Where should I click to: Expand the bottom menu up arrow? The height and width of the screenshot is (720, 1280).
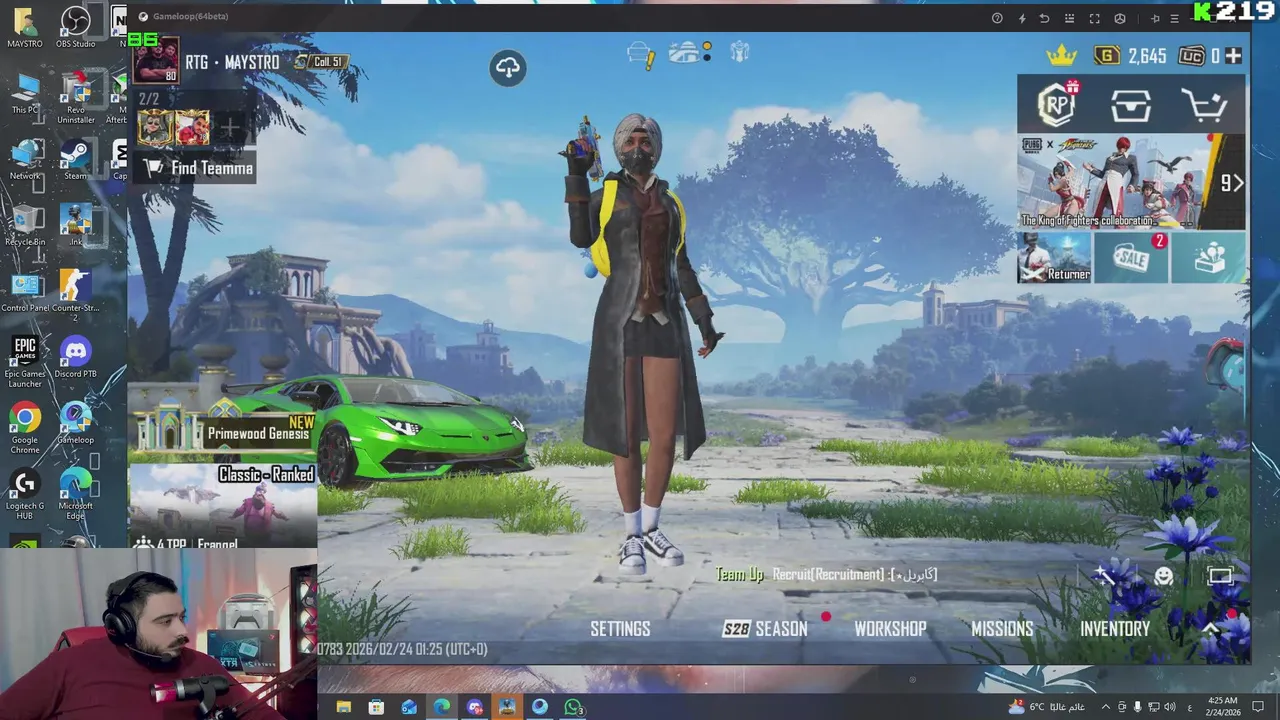[x=1210, y=629]
